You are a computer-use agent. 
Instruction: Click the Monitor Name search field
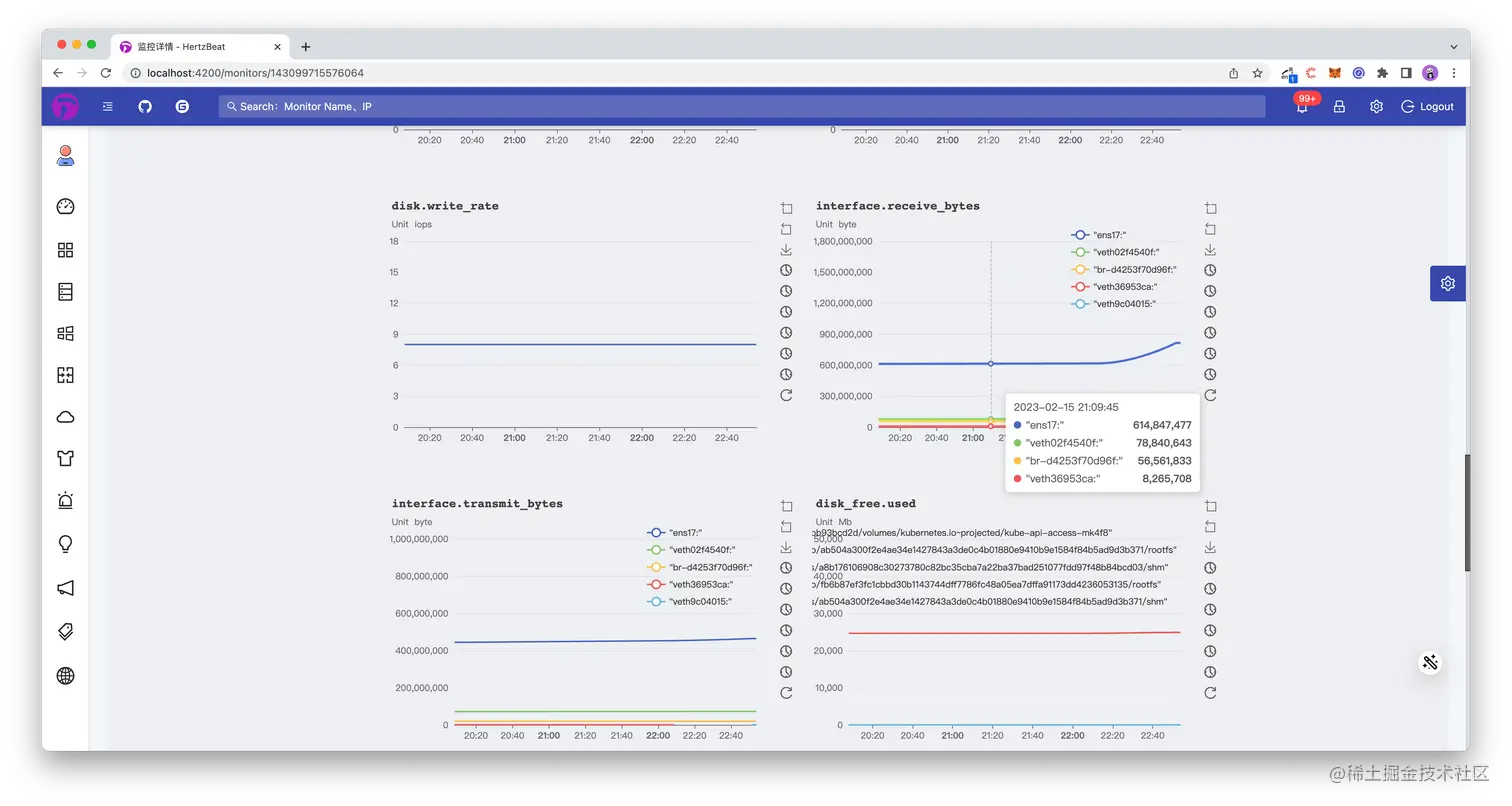[742, 106]
